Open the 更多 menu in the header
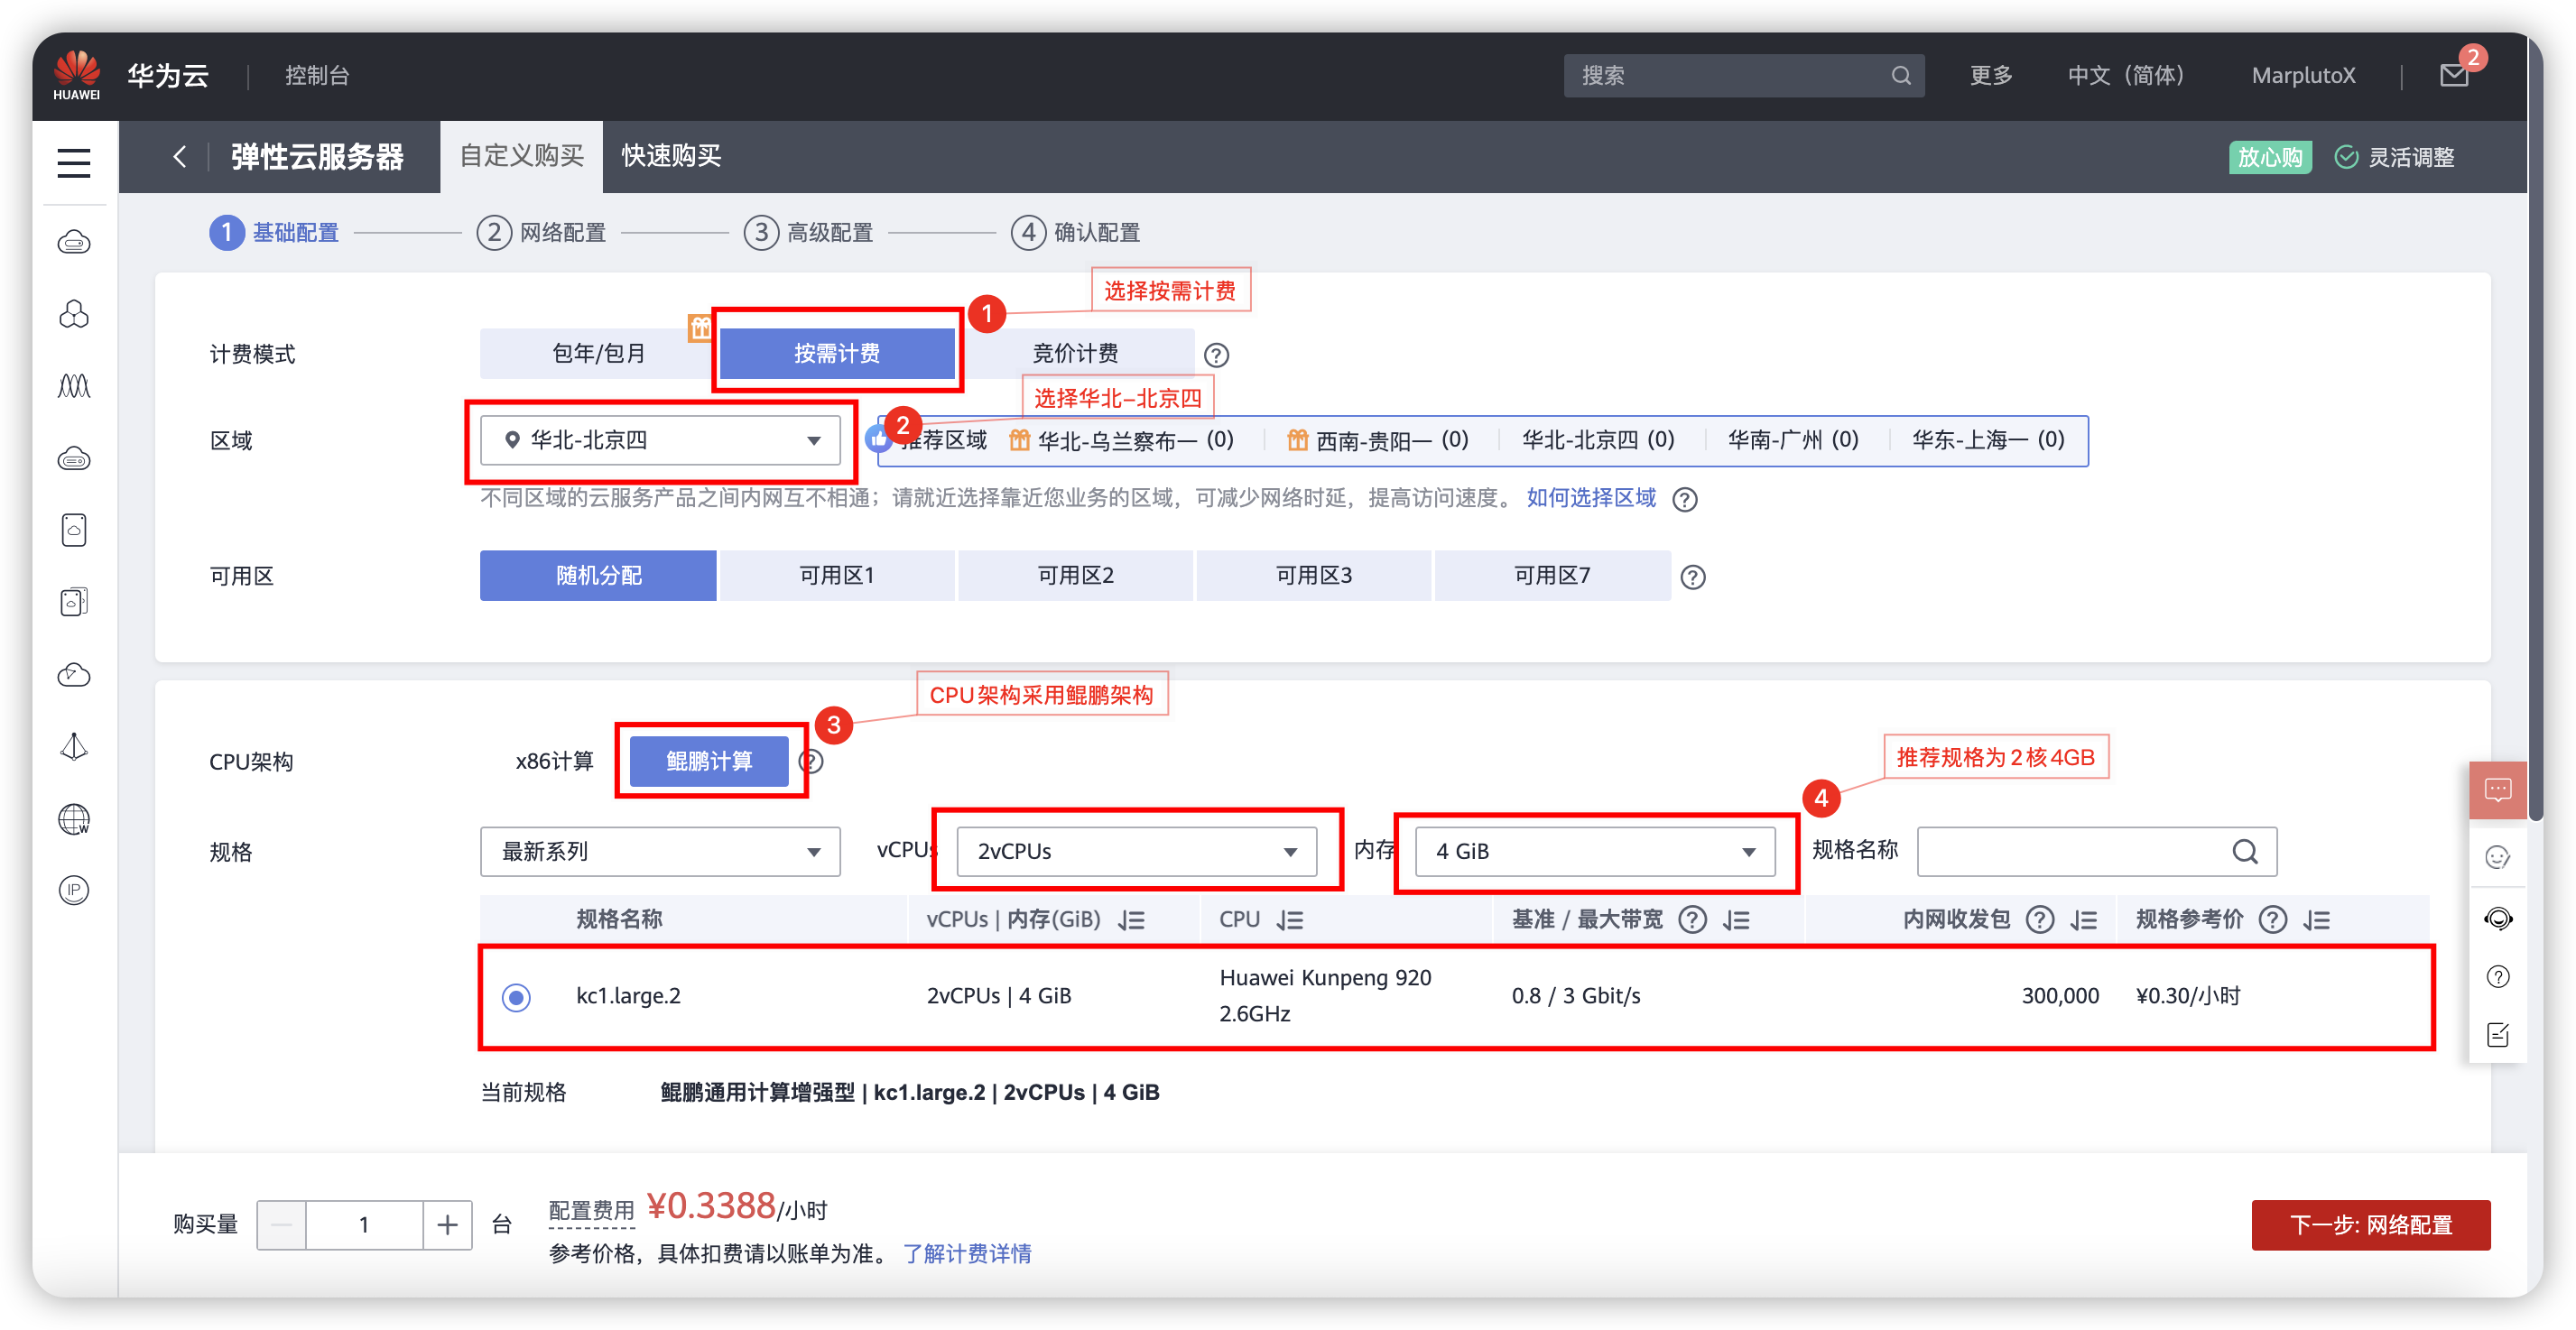 (1990, 76)
